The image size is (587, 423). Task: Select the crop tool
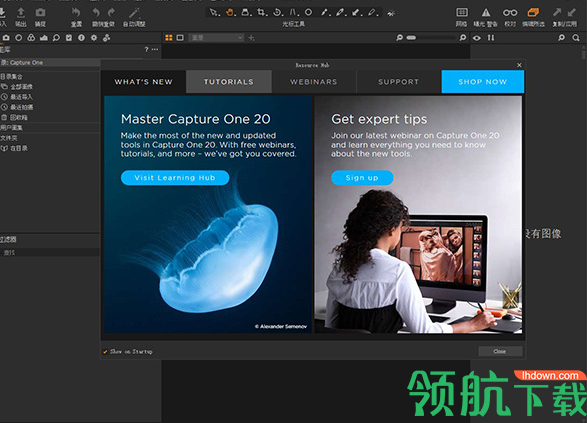261,13
